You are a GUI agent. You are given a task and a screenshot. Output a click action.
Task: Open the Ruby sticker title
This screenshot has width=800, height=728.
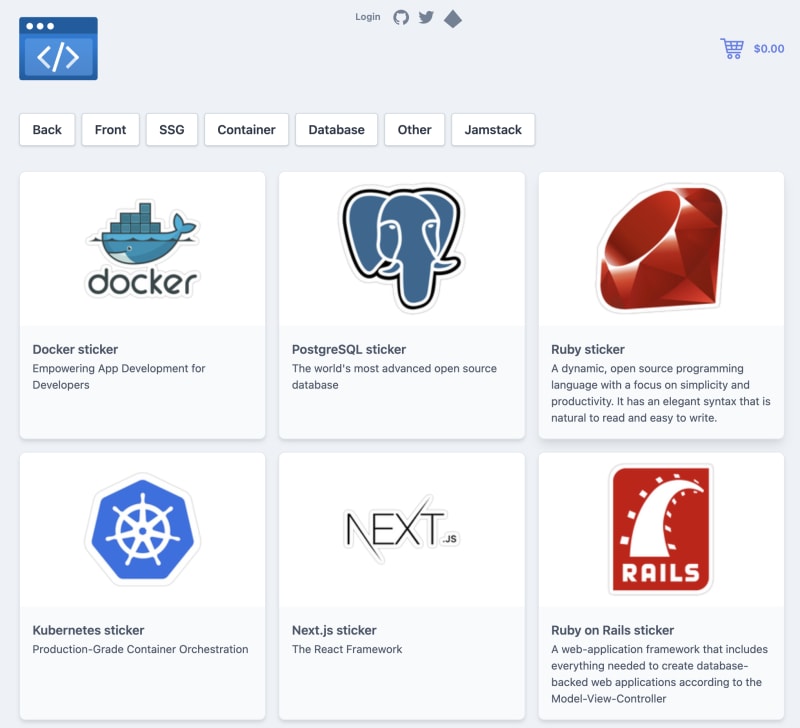click(x=588, y=349)
